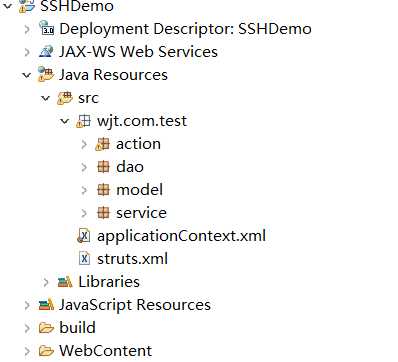Click the src source folder icon
The height and width of the screenshot is (362, 398).
tap(65, 98)
